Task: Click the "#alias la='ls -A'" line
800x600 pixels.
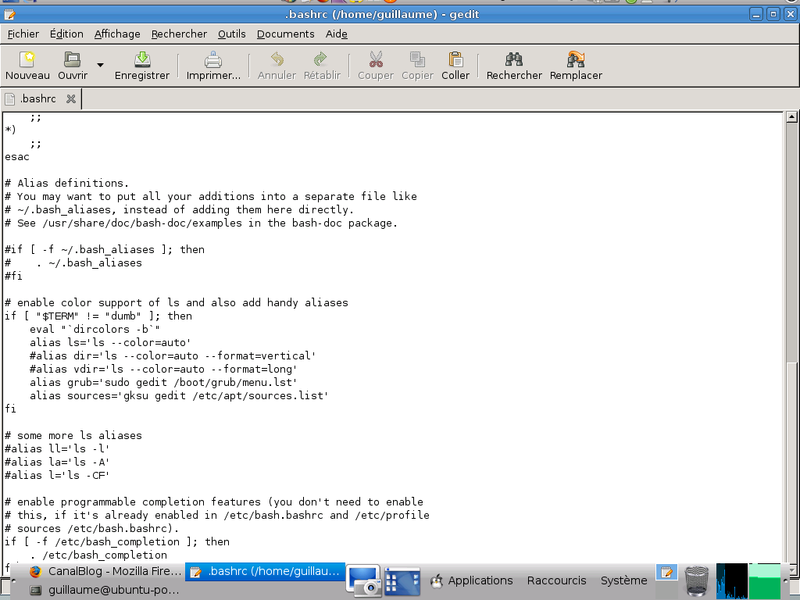Action: [x=57, y=462]
